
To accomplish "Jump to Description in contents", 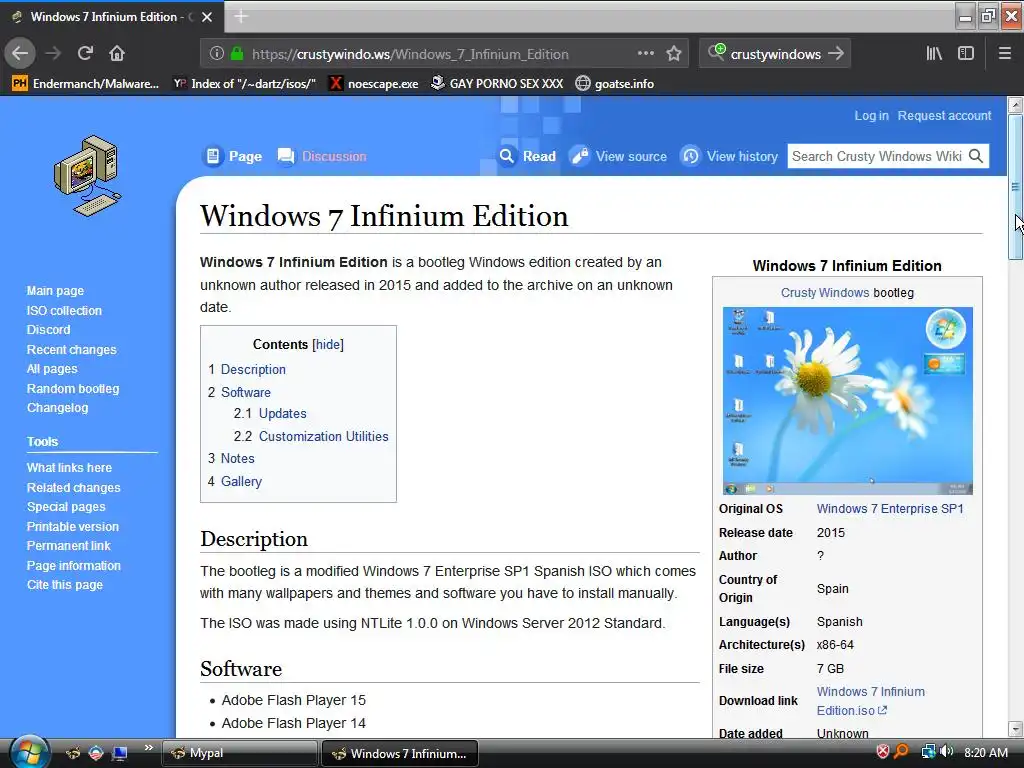I will tap(253, 369).
